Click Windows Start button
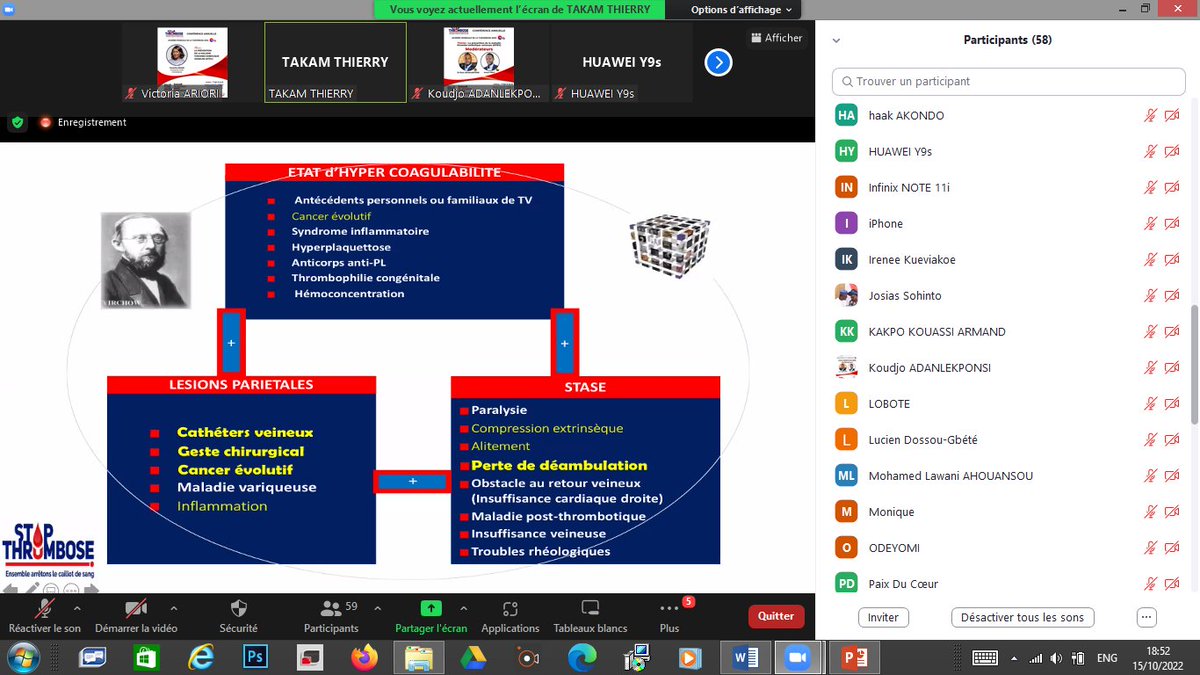The image size is (1200, 675). pos(22,657)
